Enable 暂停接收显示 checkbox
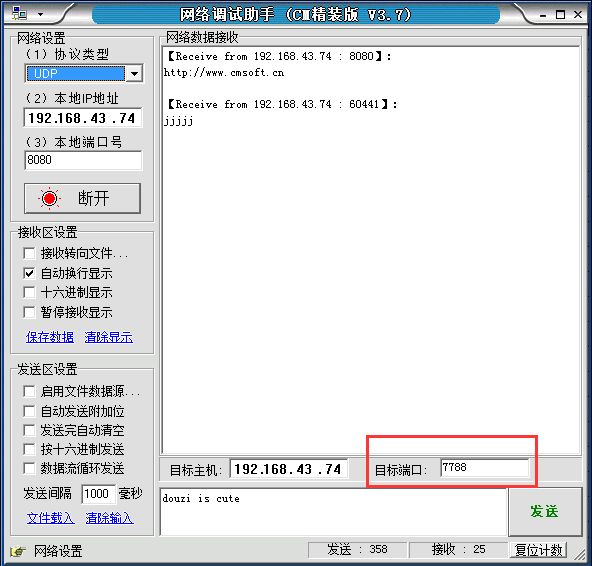The height and width of the screenshot is (566, 592). pos(29,312)
